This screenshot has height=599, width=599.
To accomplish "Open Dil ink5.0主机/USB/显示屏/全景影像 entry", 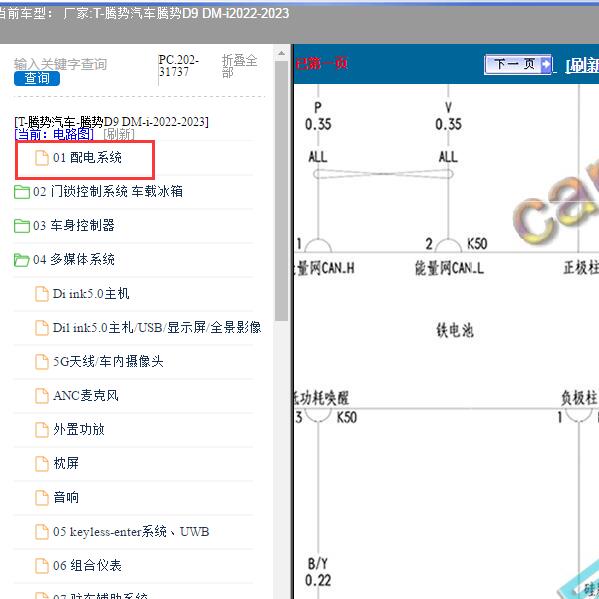I will [x=157, y=327].
